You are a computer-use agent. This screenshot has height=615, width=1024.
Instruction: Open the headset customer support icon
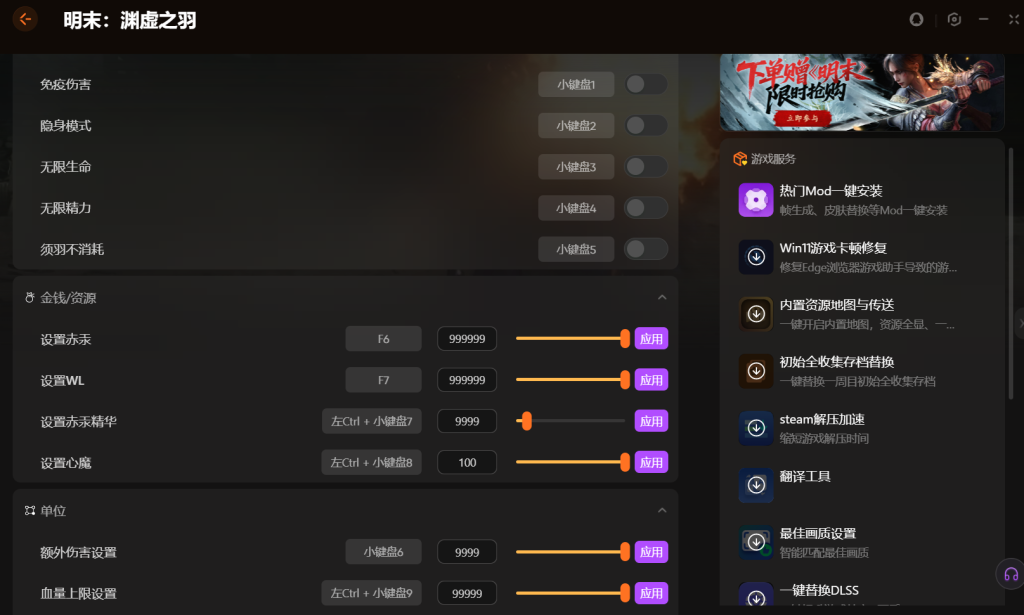pyautogui.click(x=1011, y=575)
